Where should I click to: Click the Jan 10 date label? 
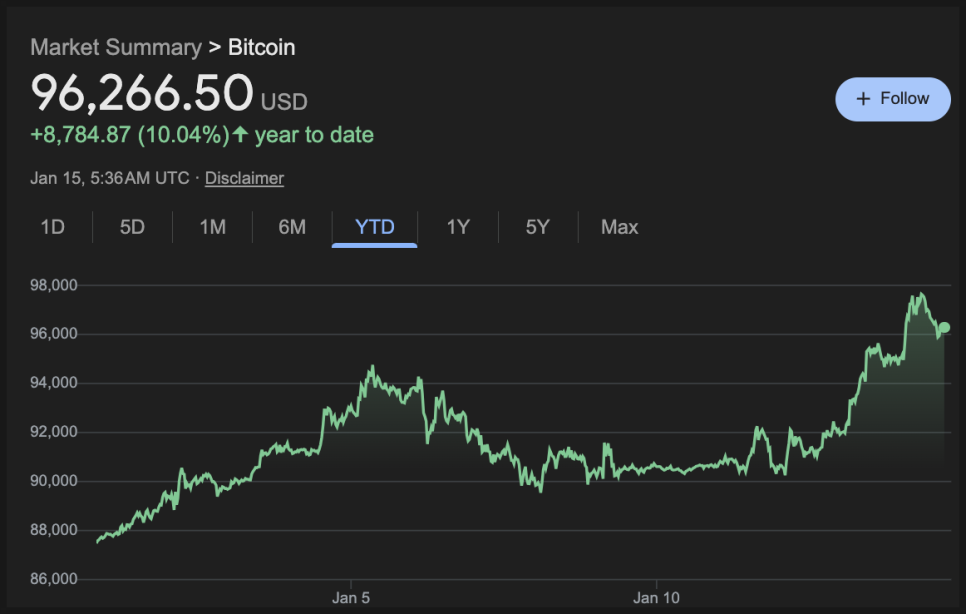(656, 598)
